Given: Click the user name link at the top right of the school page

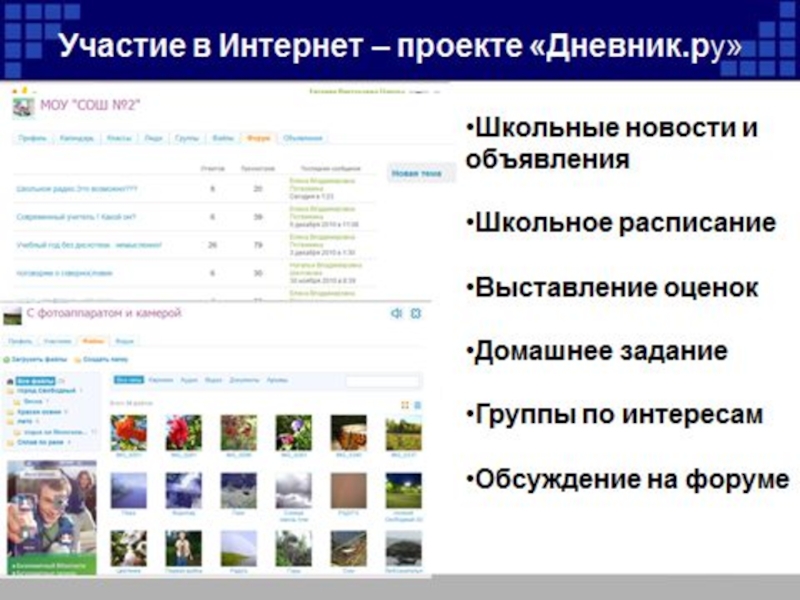Looking at the screenshot, I should [358, 91].
